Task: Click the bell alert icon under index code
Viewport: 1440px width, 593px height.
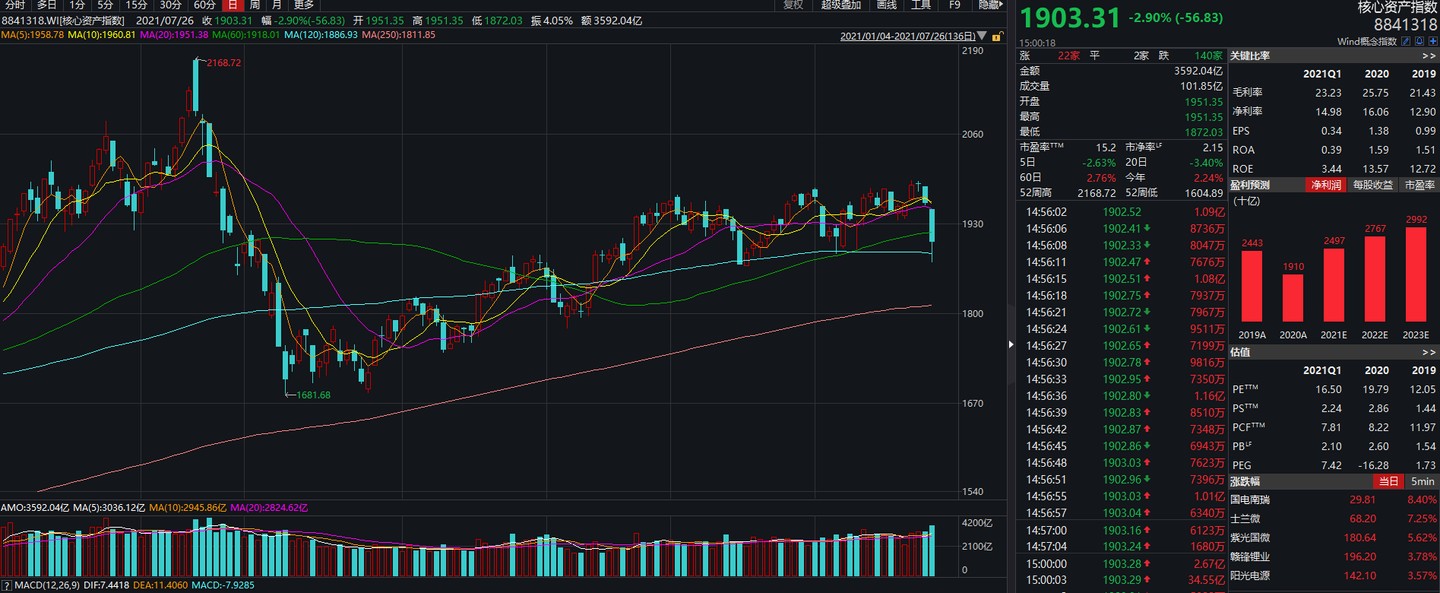Action: click(1419, 41)
